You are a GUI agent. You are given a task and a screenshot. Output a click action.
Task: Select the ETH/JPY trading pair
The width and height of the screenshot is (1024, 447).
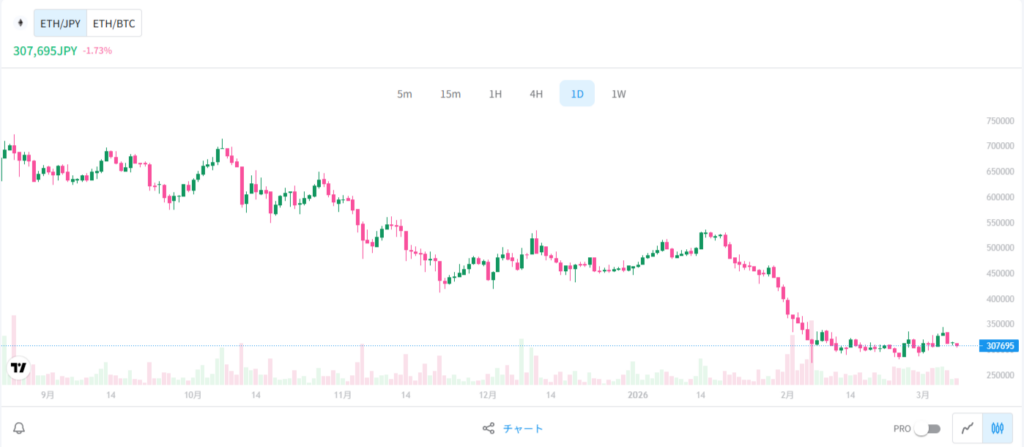click(x=60, y=23)
